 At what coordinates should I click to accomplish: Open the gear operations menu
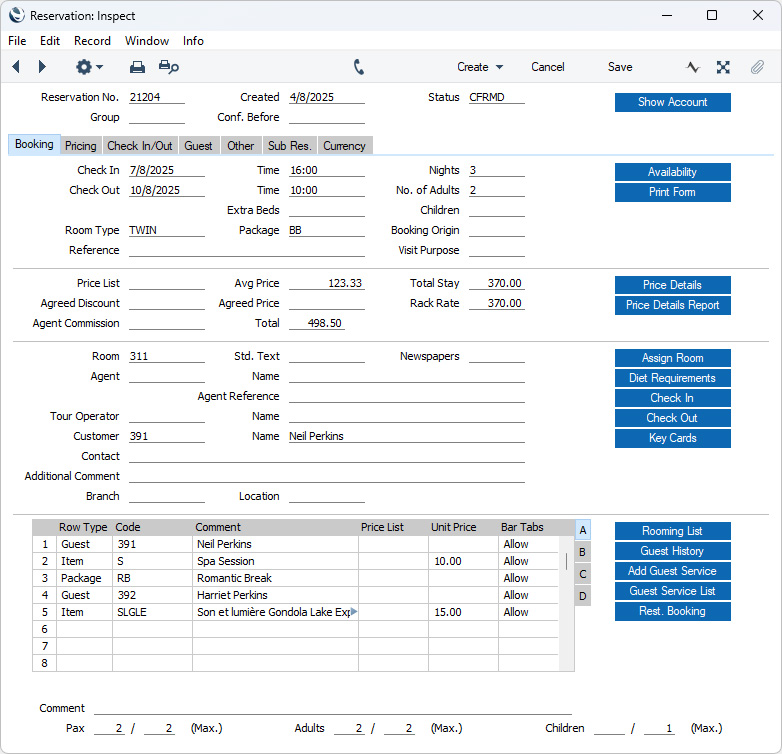pyautogui.click(x=89, y=66)
